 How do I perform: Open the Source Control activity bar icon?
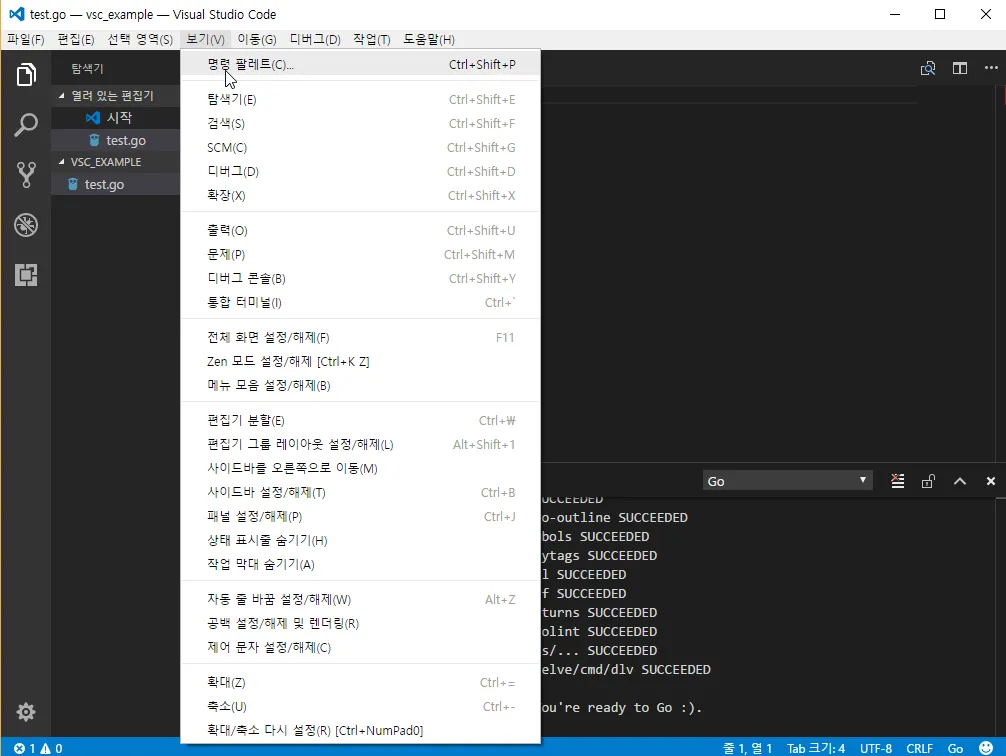[x=26, y=175]
